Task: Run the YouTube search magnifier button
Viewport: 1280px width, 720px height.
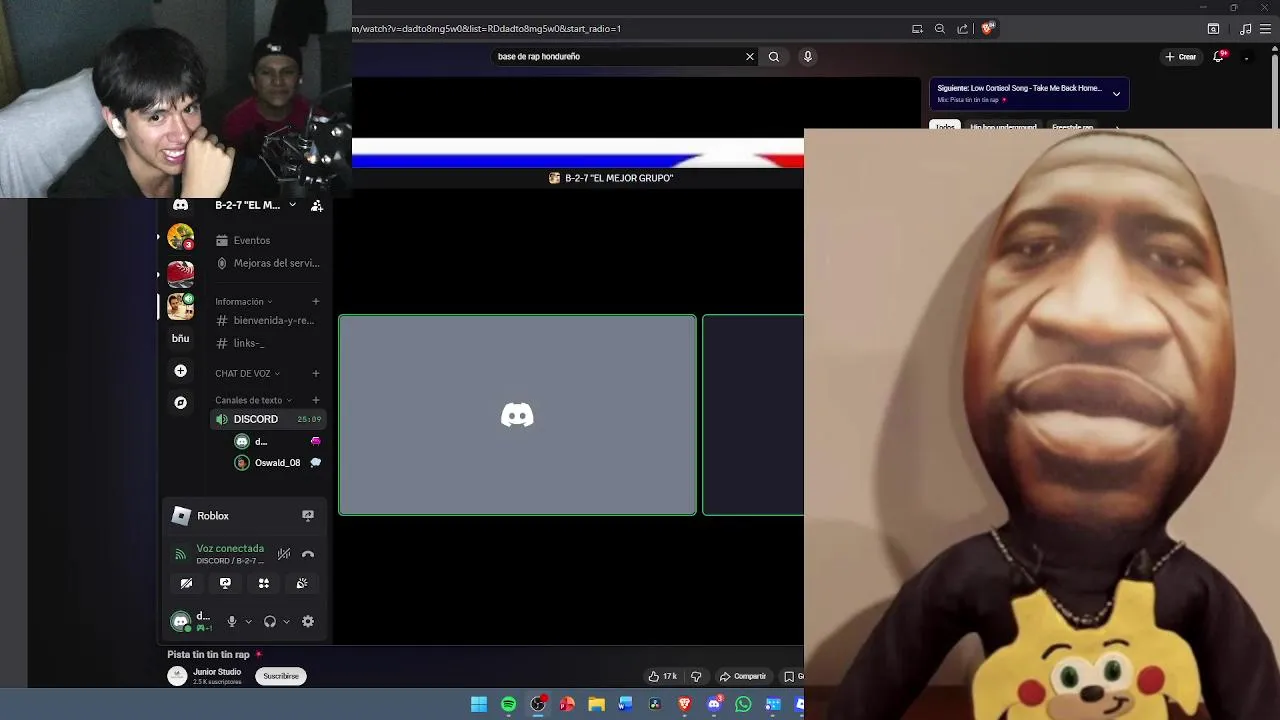Action: click(x=774, y=57)
